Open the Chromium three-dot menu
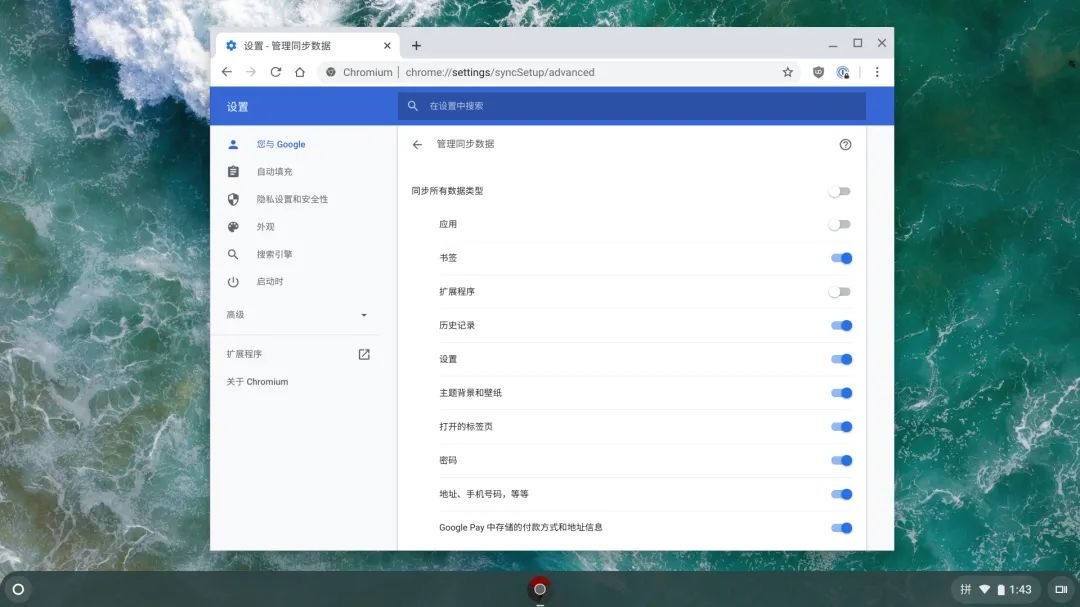Viewport: 1080px width, 607px height. (877, 72)
